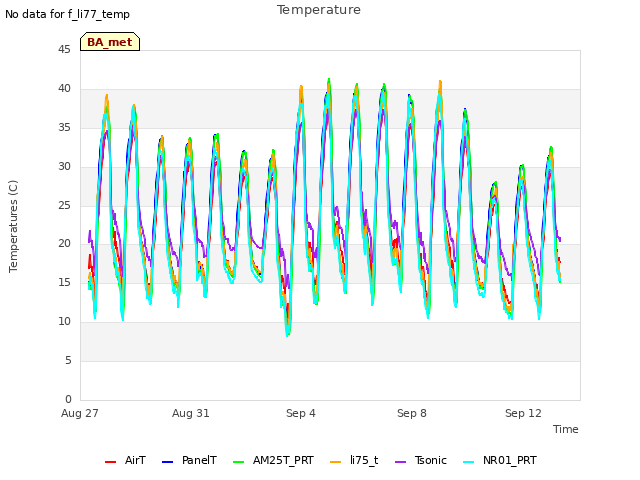This screenshot has height=480, width=640.
Task: Click the BA_met annotation label
Action: (110, 42)
